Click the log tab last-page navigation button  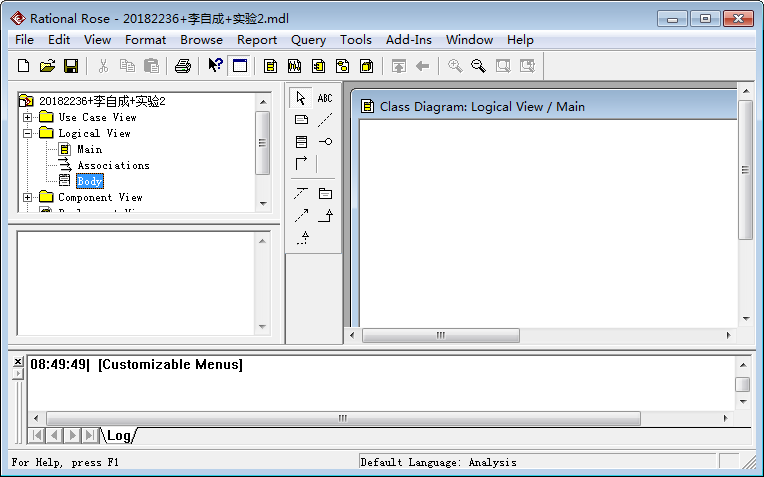pos(90,435)
